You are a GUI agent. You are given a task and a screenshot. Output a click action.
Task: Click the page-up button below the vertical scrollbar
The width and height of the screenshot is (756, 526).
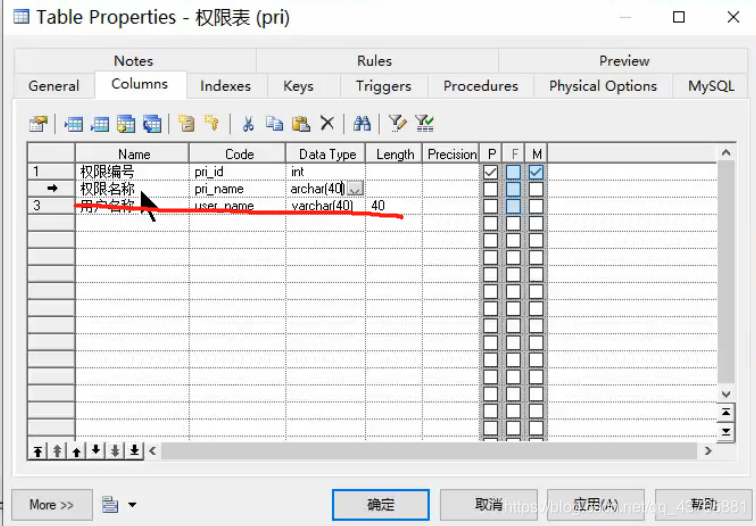pyautogui.click(x=726, y=413)
